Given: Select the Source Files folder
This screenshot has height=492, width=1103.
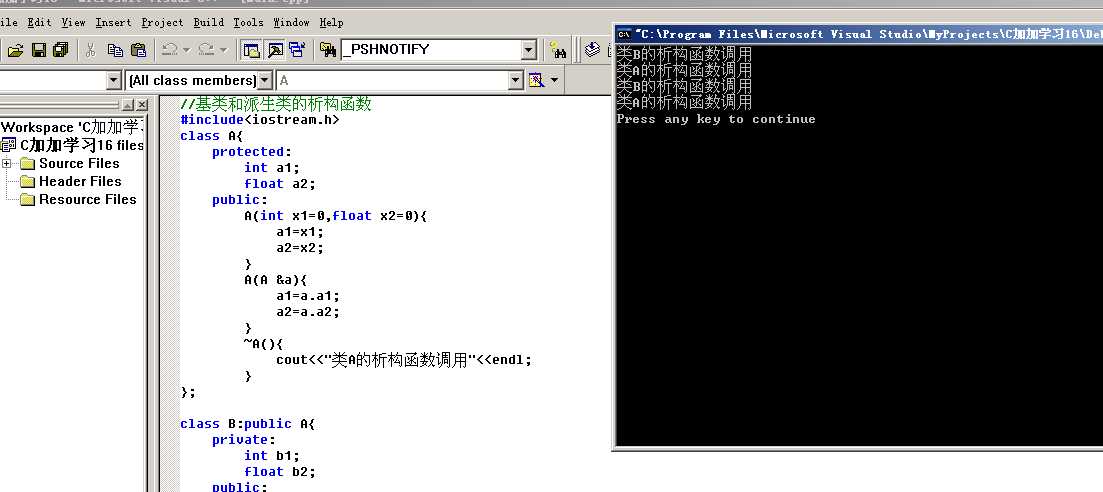Looking at the screenshot, I should [79, 163].
